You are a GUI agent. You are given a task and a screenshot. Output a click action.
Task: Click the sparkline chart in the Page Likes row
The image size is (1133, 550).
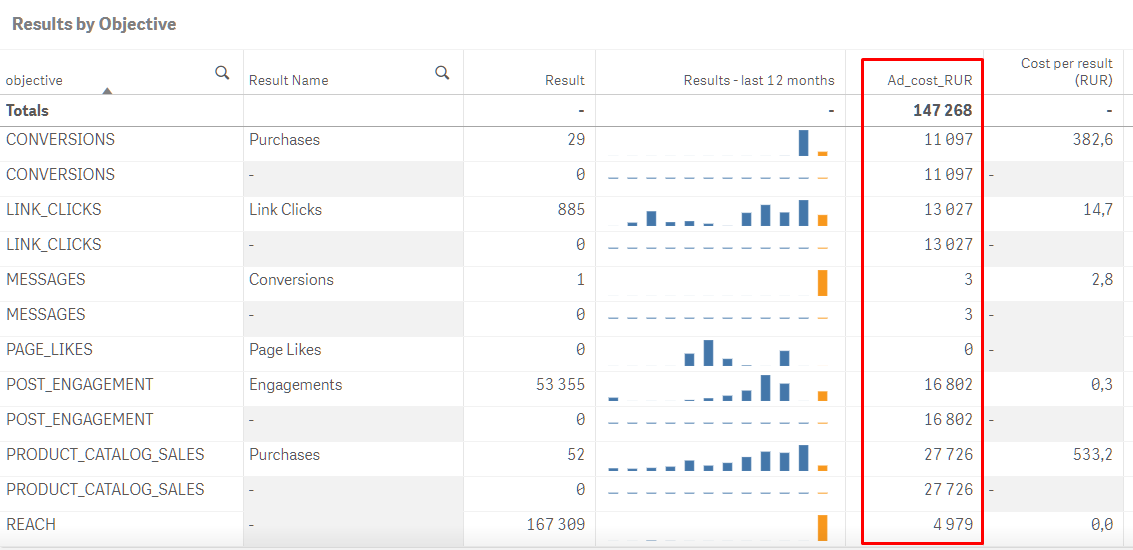point(720,352)
